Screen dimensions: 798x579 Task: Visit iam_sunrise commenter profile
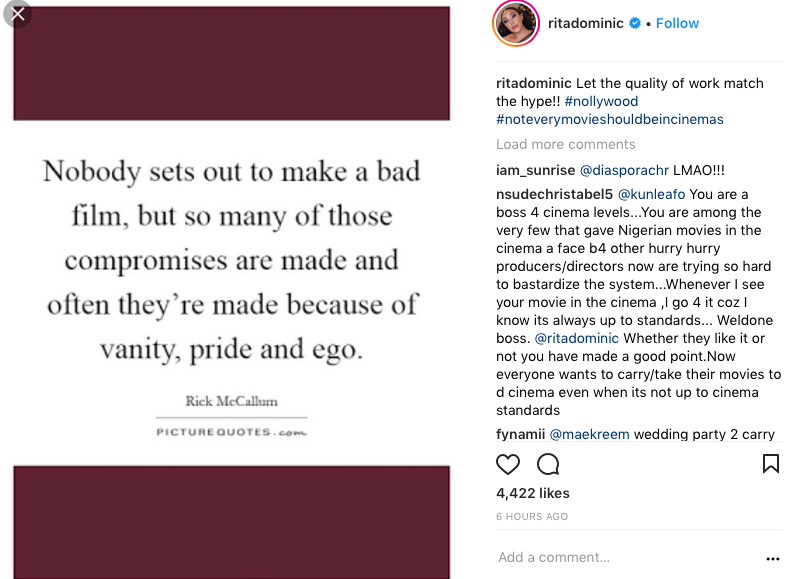[535, 170]
